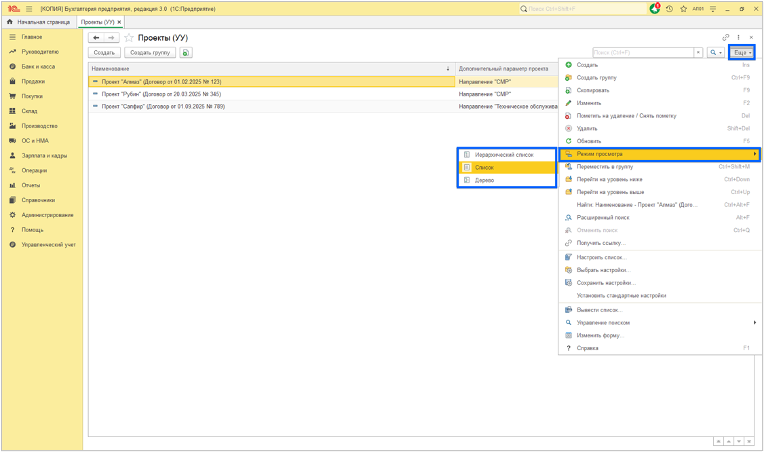Open the Банк и касса section
Image resolution: width=764 pixels, height=454 pixels.
38,66
